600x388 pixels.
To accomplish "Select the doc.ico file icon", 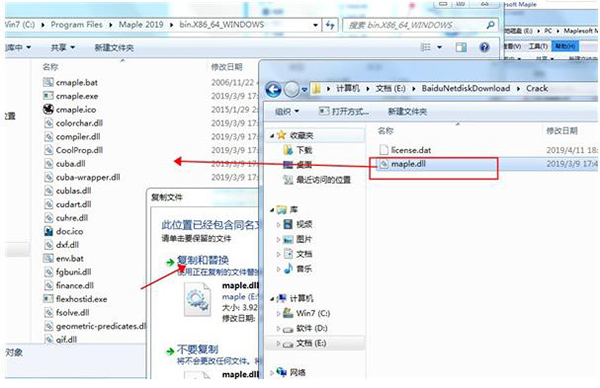I will [x=48, y=231].
